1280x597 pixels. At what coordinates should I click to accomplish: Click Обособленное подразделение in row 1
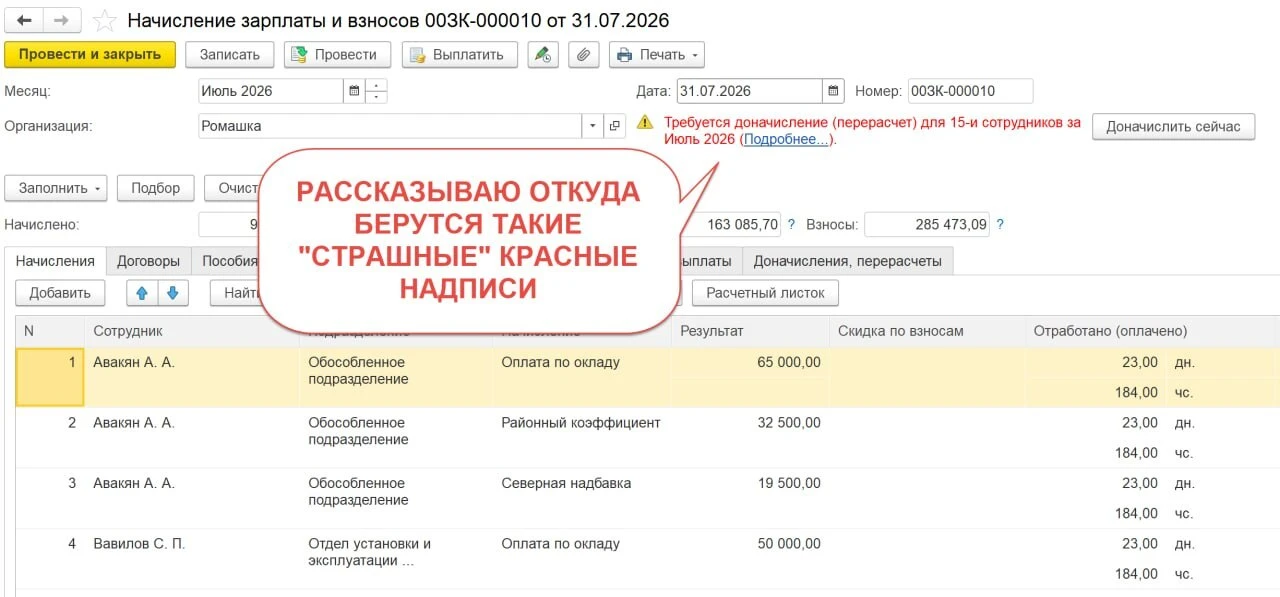tap(358, 370)
